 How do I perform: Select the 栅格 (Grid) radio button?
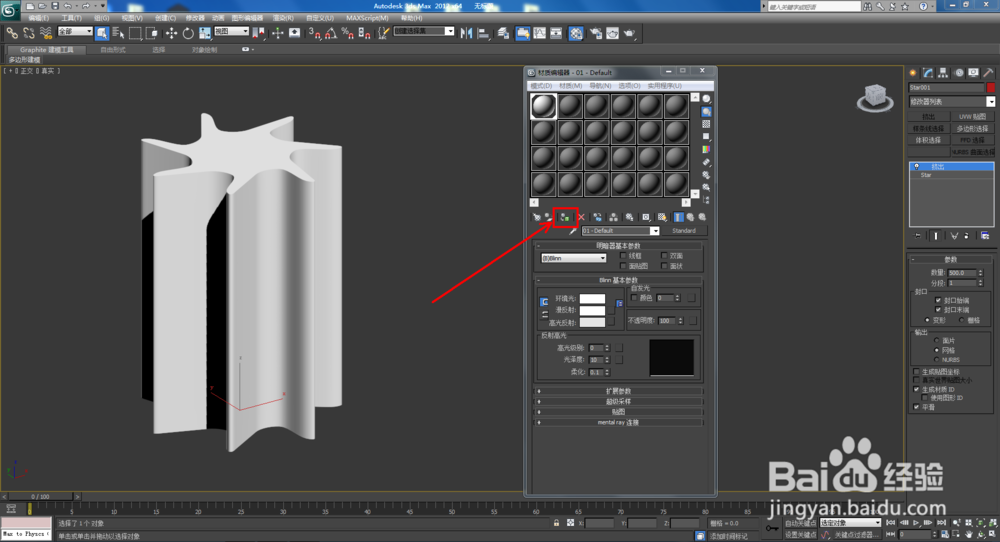(x=962, y=320)
